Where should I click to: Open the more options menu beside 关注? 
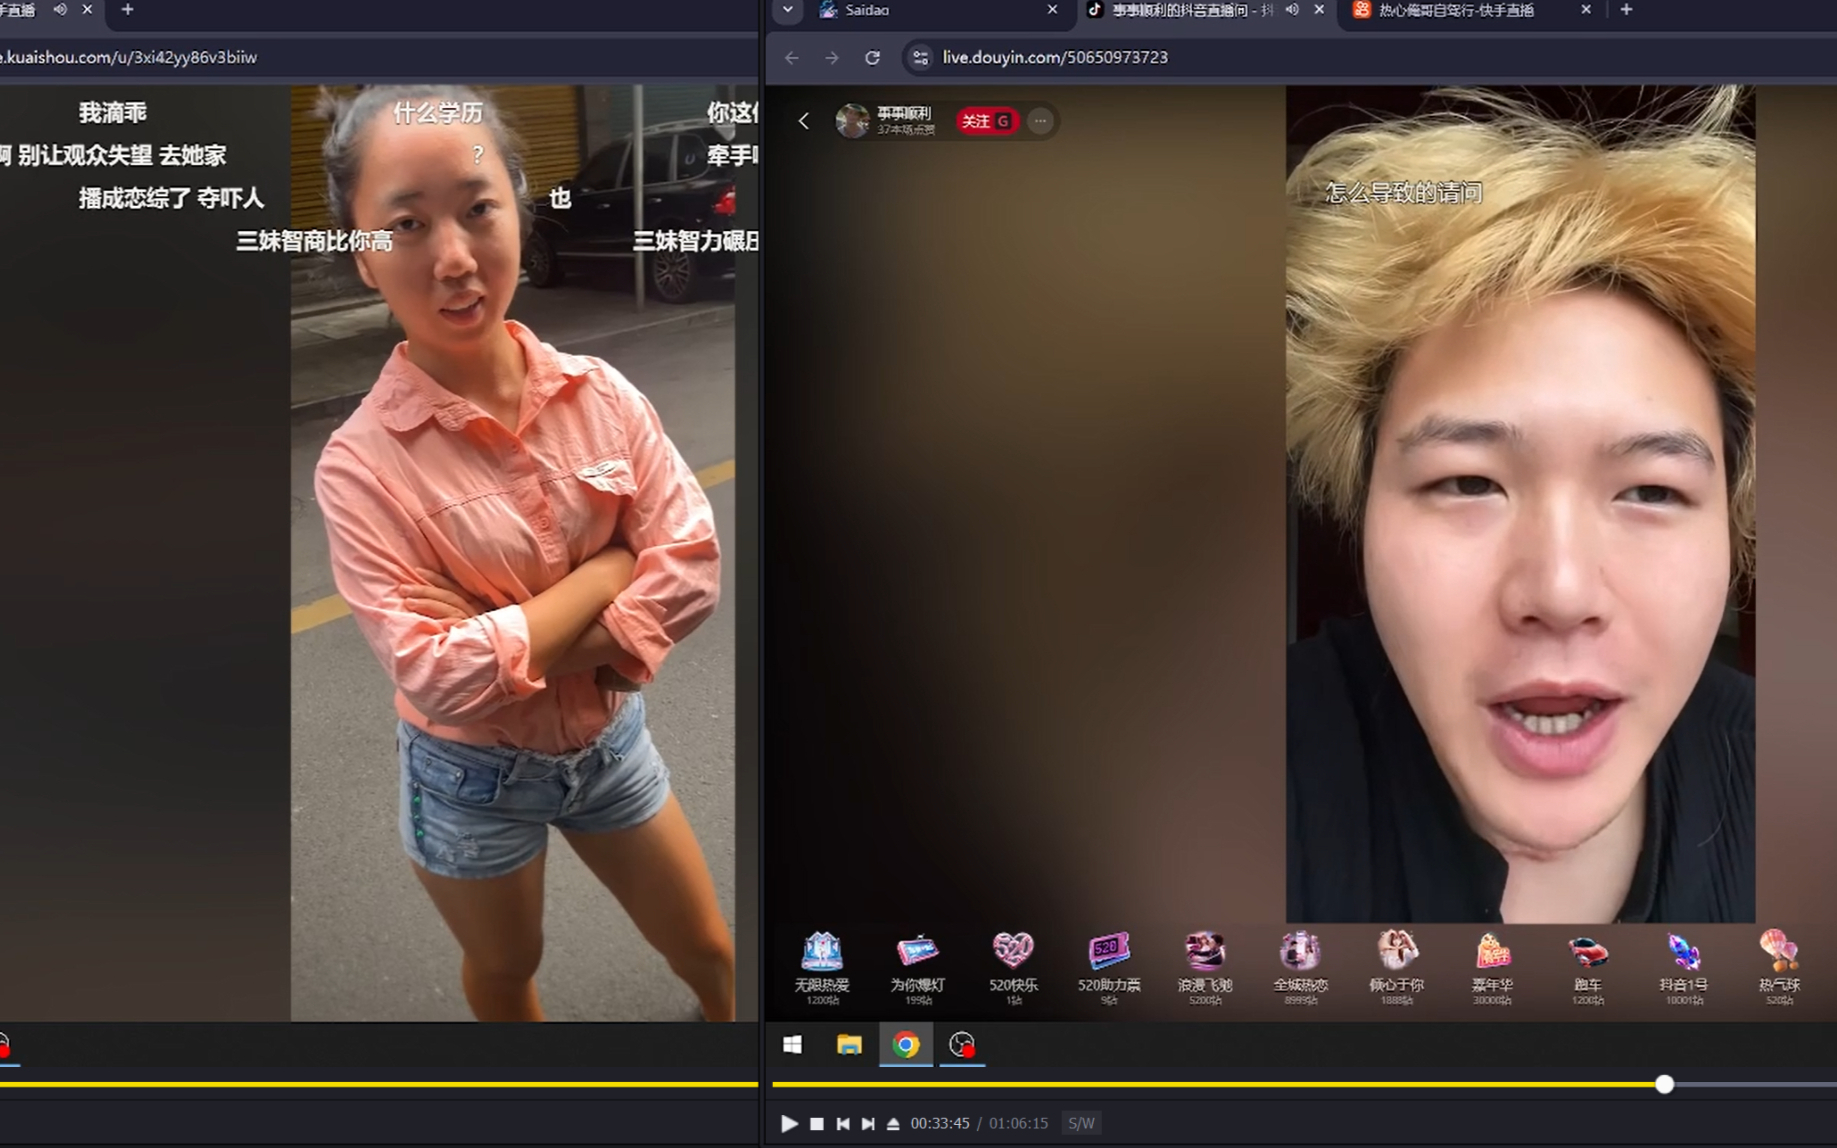tap(1040, 121)
